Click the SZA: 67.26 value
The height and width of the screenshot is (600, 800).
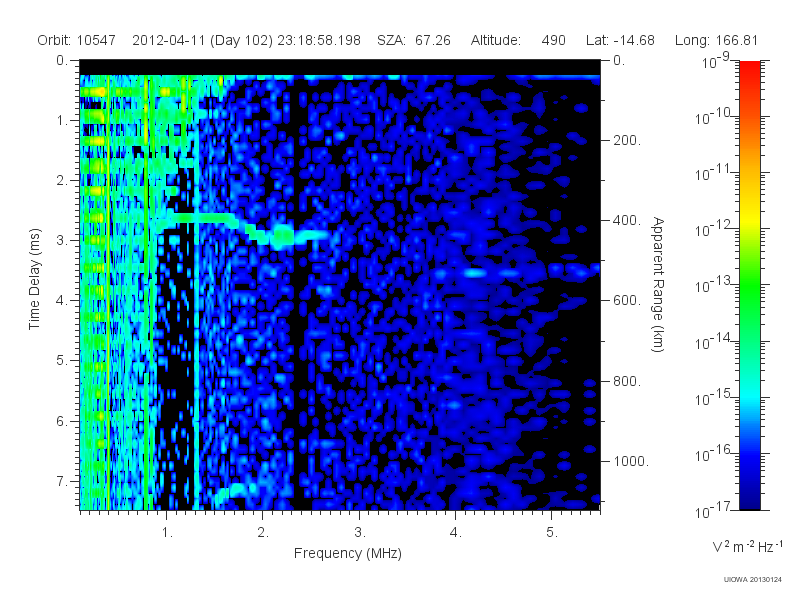414,40
